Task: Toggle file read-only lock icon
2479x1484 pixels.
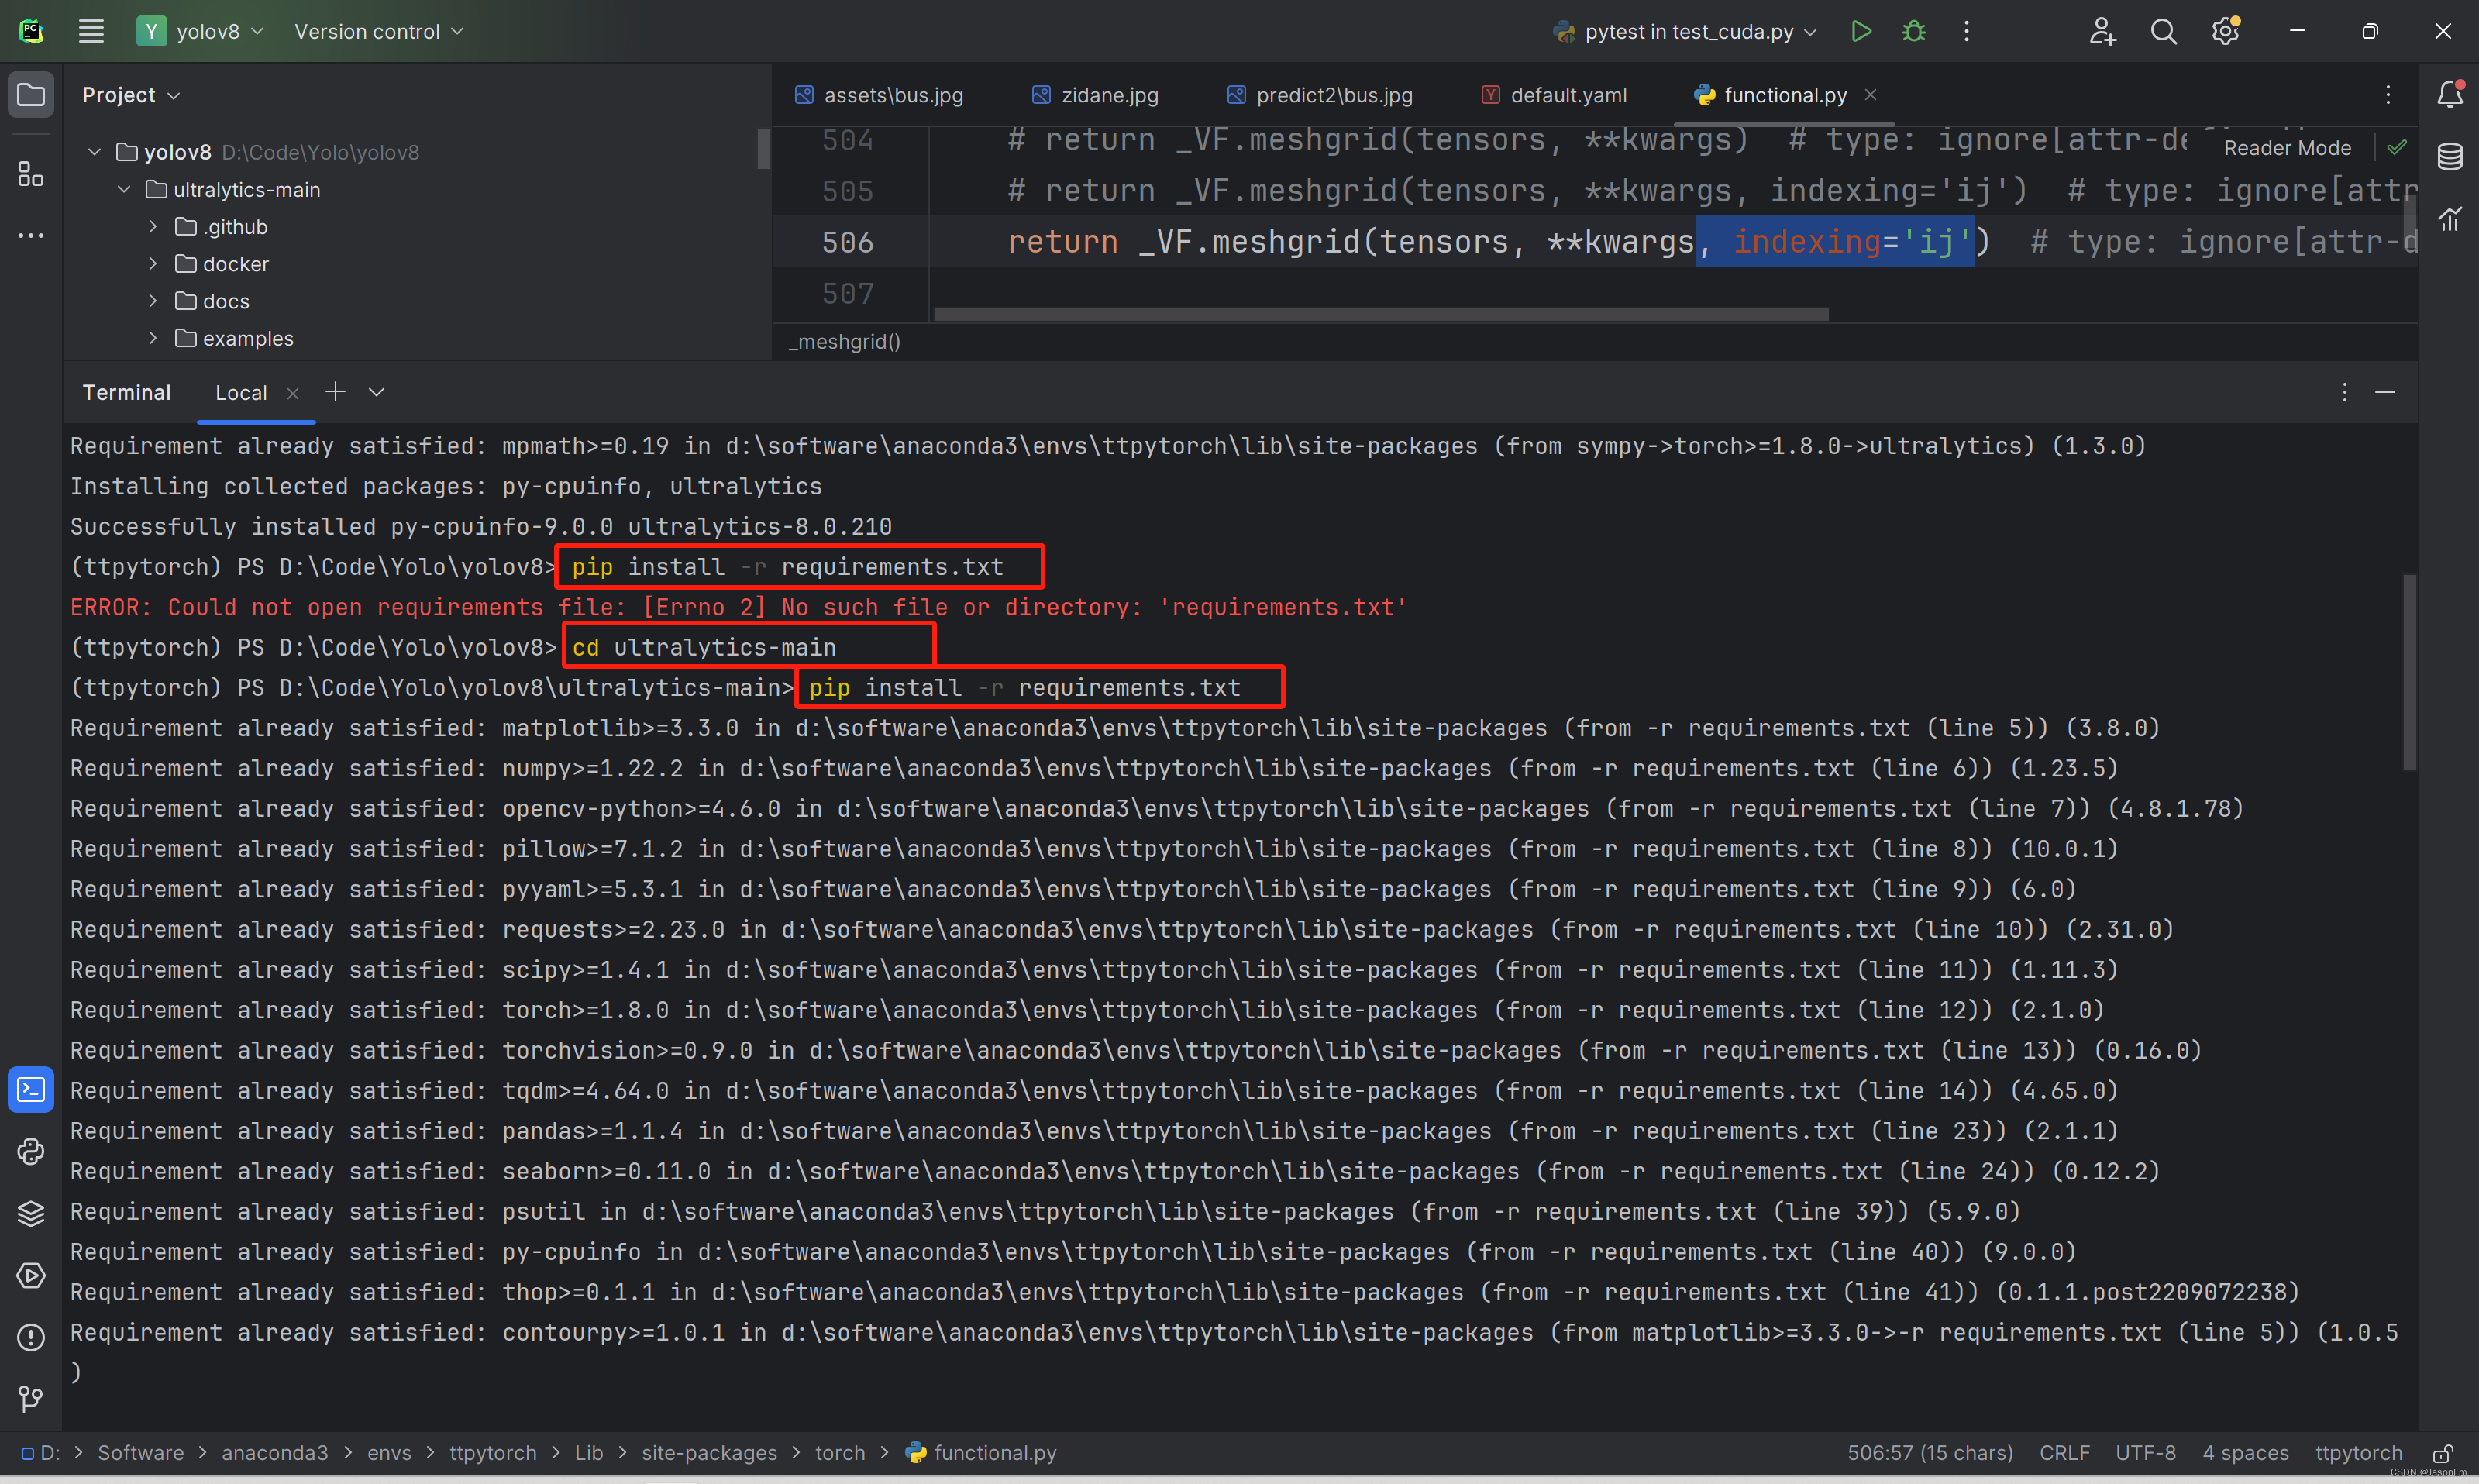Action: (2442, 1453)
